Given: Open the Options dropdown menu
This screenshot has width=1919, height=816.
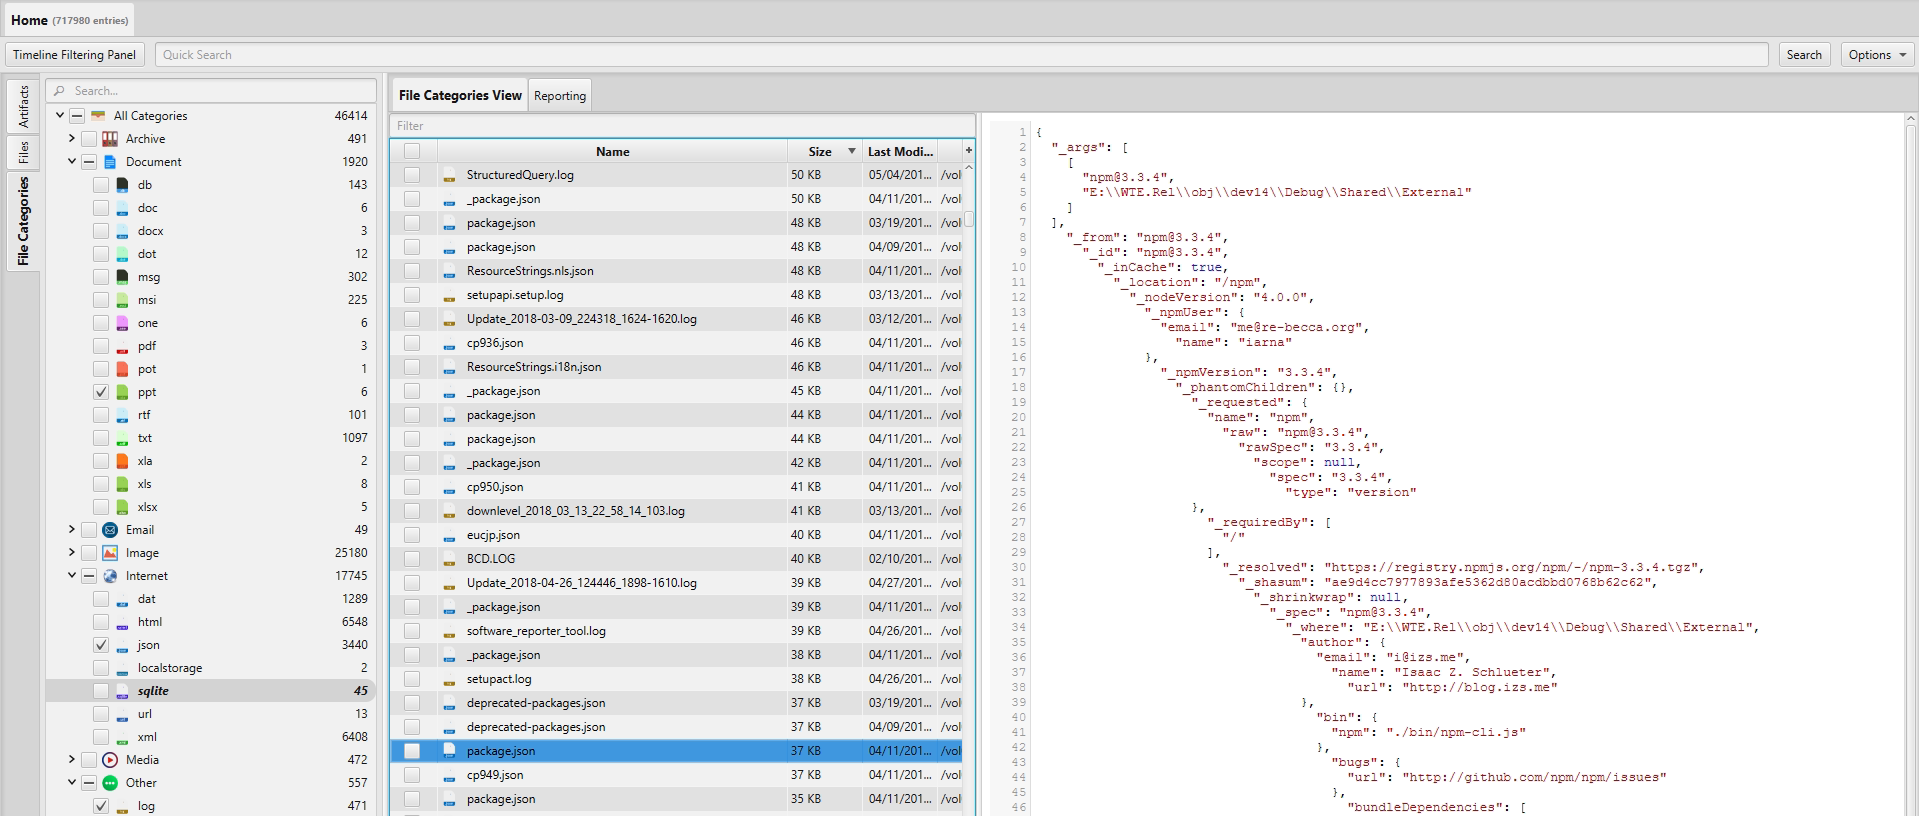Looking at the screenshot, I should click(1876, 55).
